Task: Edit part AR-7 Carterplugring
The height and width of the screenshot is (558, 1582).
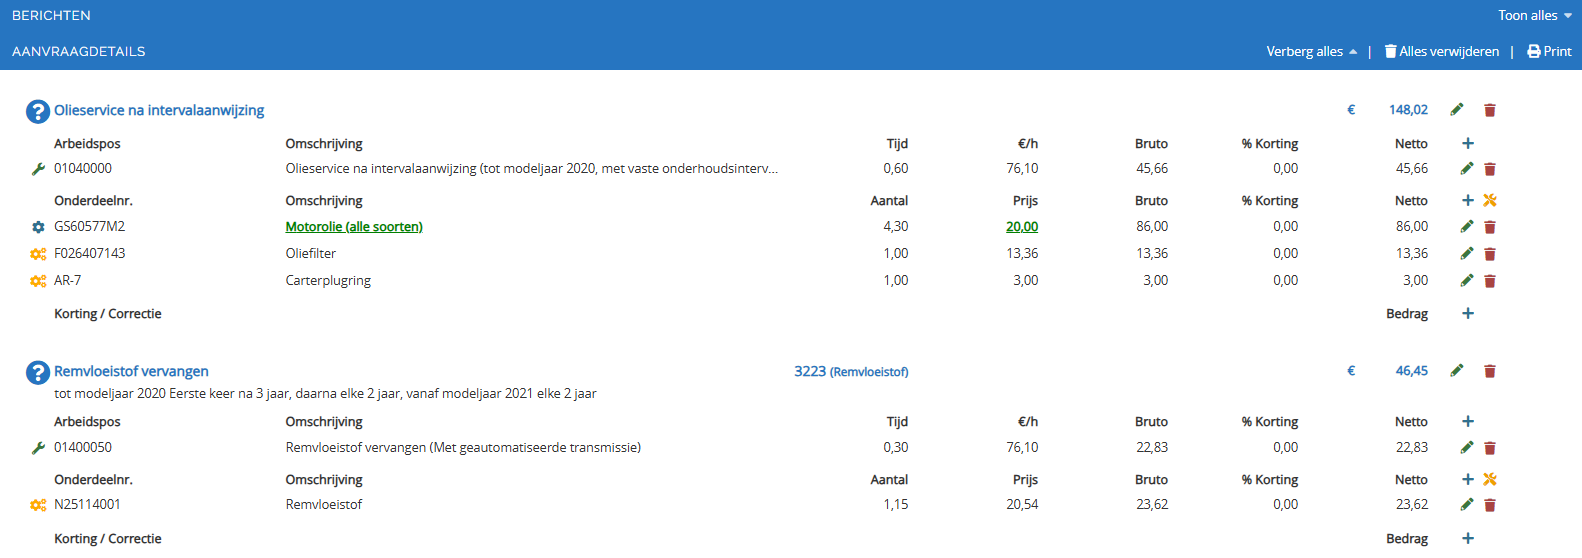Action: (1467, 281)
